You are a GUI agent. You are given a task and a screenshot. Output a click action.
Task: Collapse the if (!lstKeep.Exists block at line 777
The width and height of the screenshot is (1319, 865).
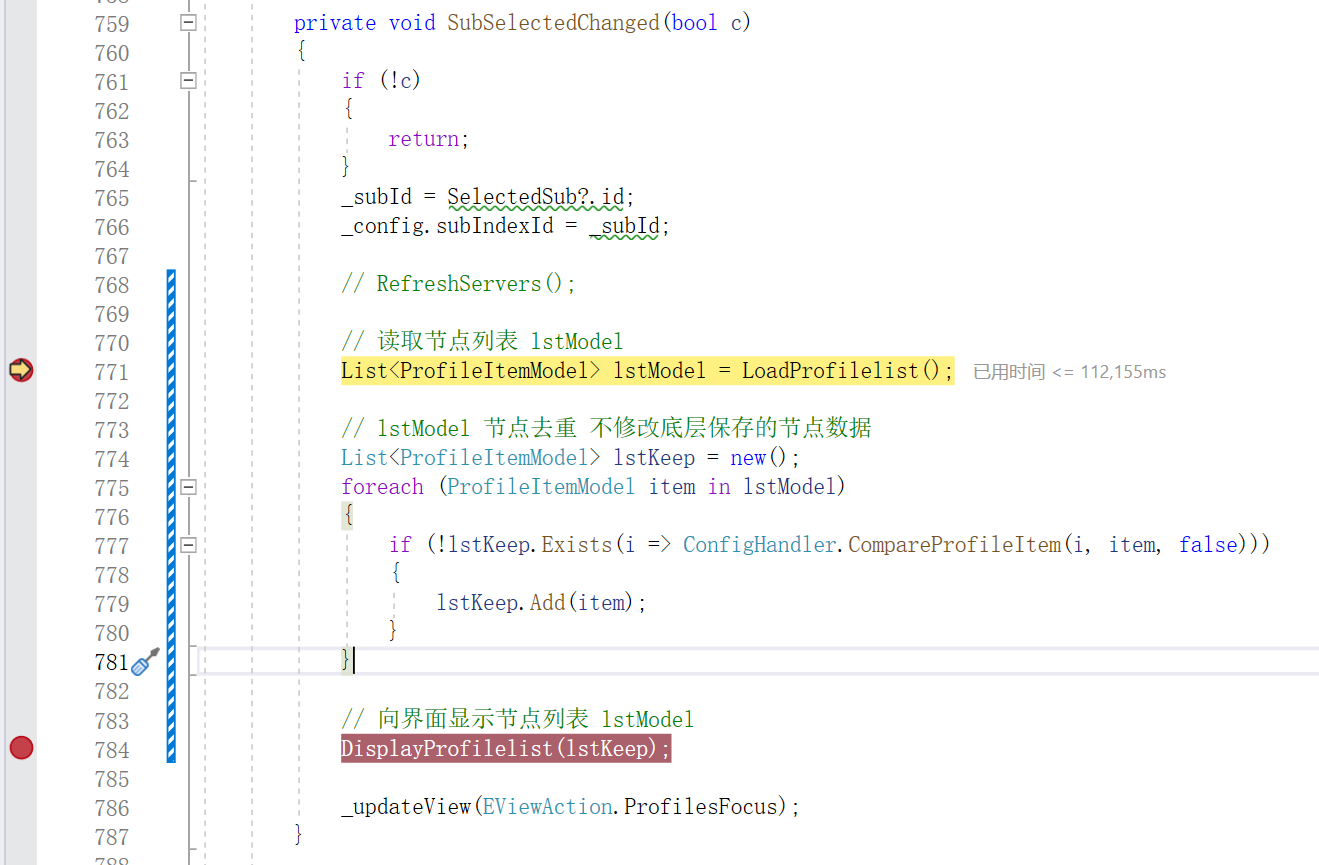click(x=188, y=545)
